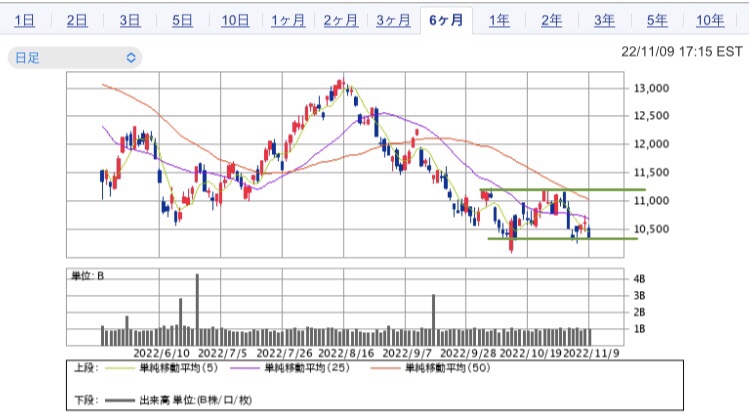Choose the 5日 range tab
The height and width of the screenshot is (415, 749).
click(x=182, y=21)
